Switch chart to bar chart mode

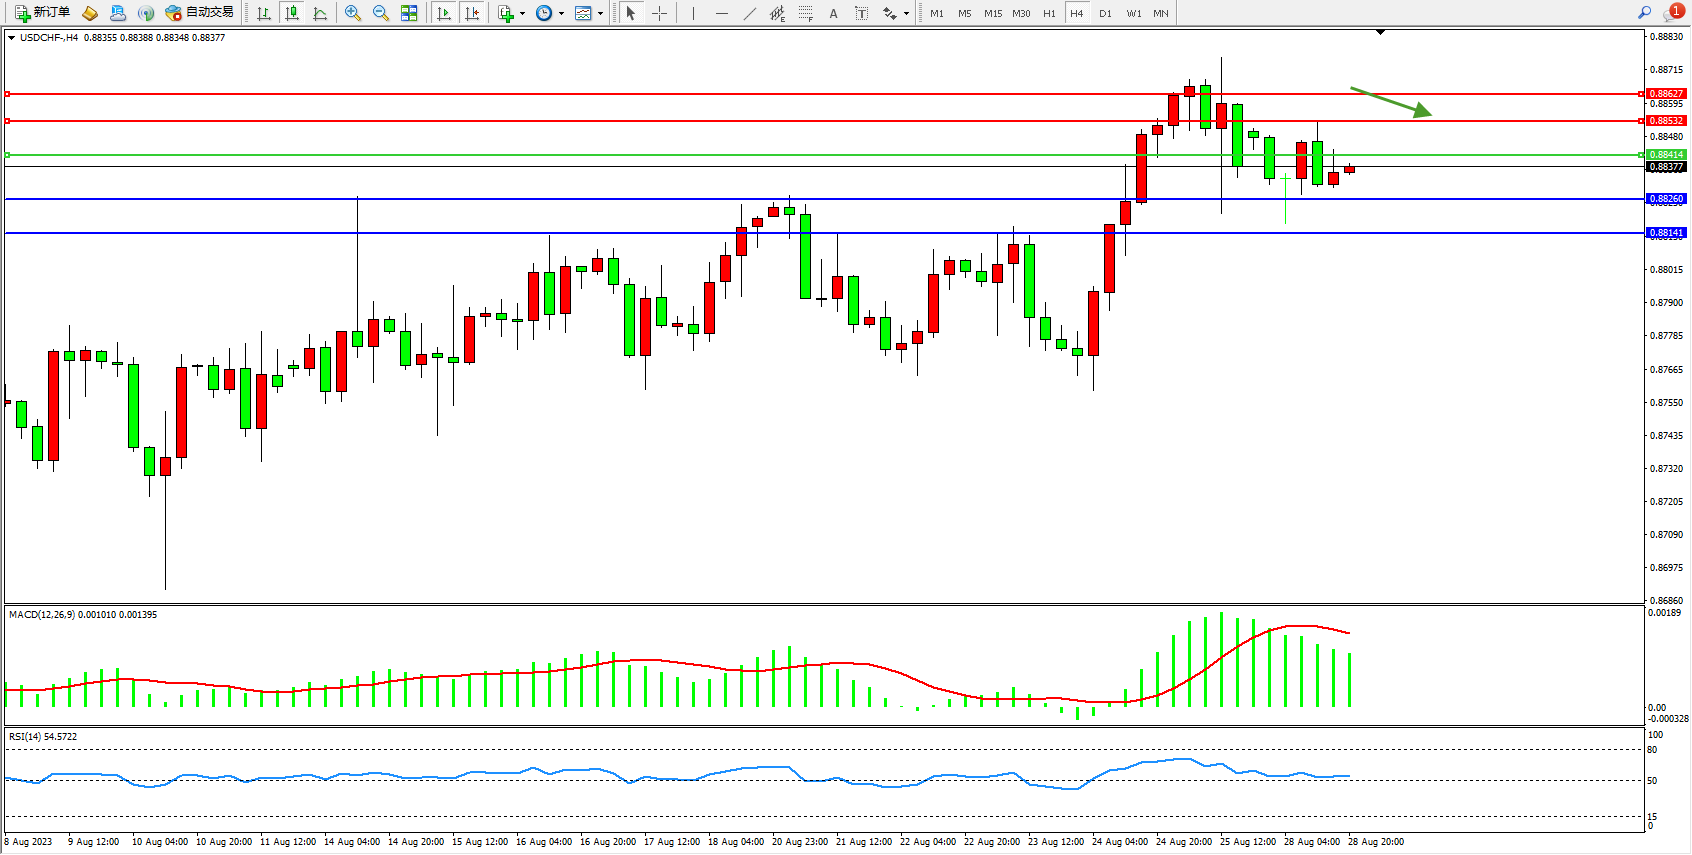264,13
